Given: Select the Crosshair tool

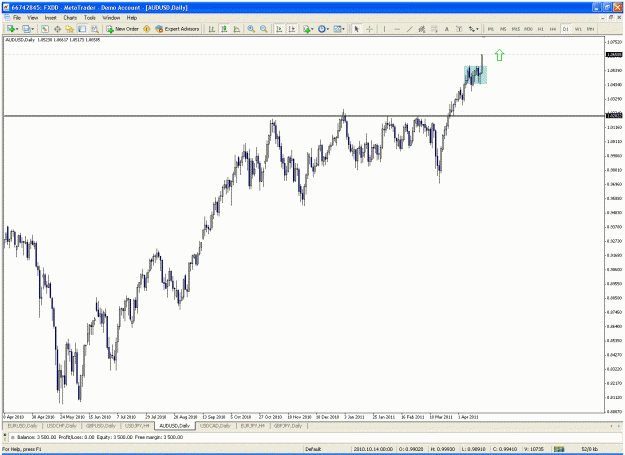Looking at the screenshot, I should 369,29.
